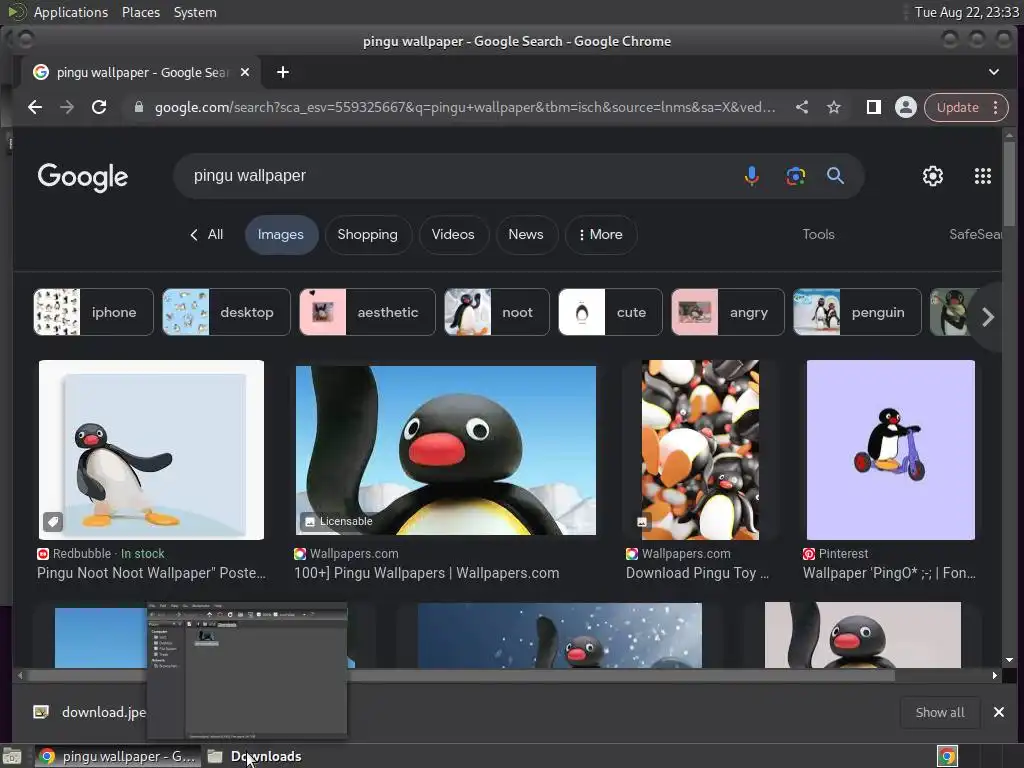Viewport: 1024px width, 768px height.
Task: Filter images by the aesthetic chip
Action: 367,312
